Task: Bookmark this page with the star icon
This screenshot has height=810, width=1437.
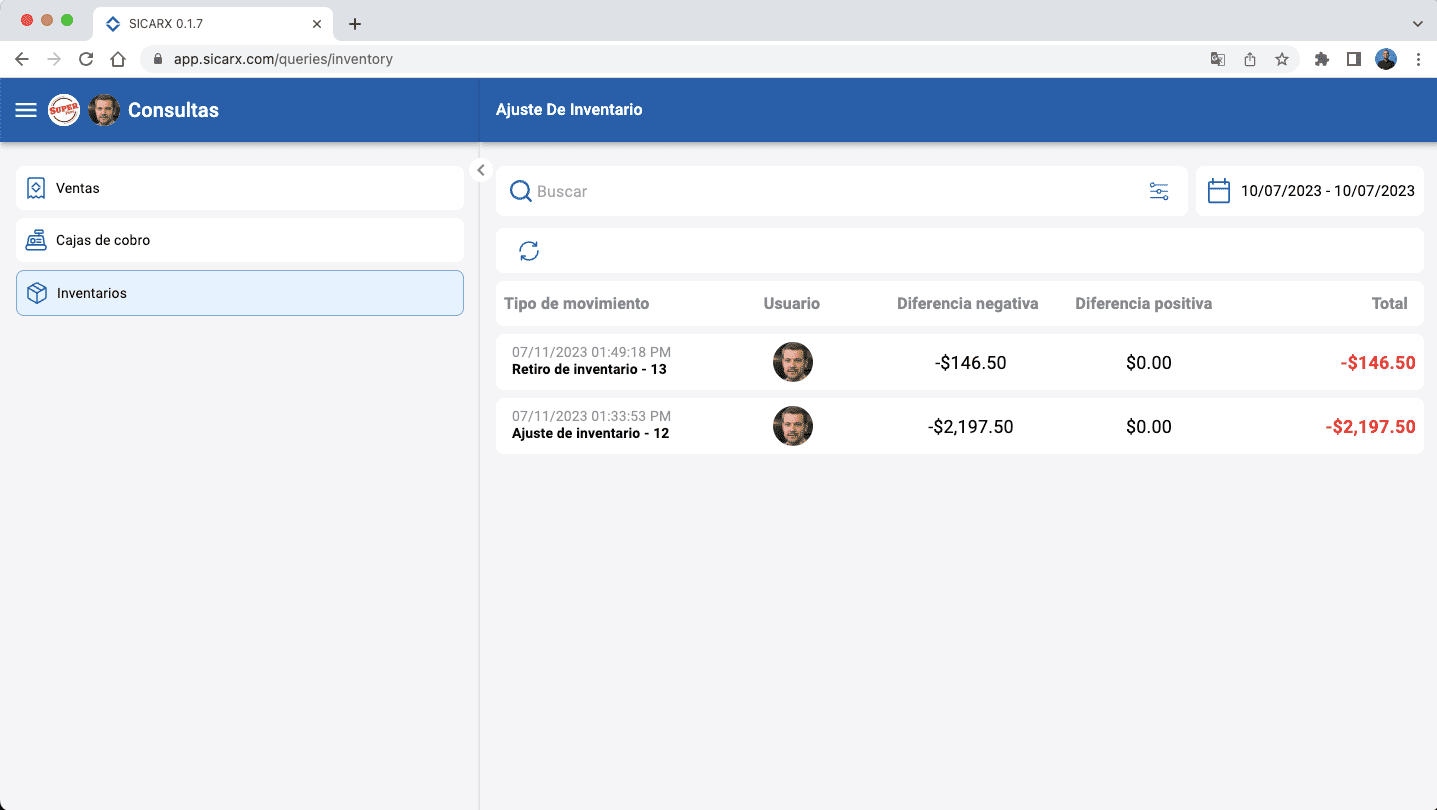Action: coord(1282,59)
